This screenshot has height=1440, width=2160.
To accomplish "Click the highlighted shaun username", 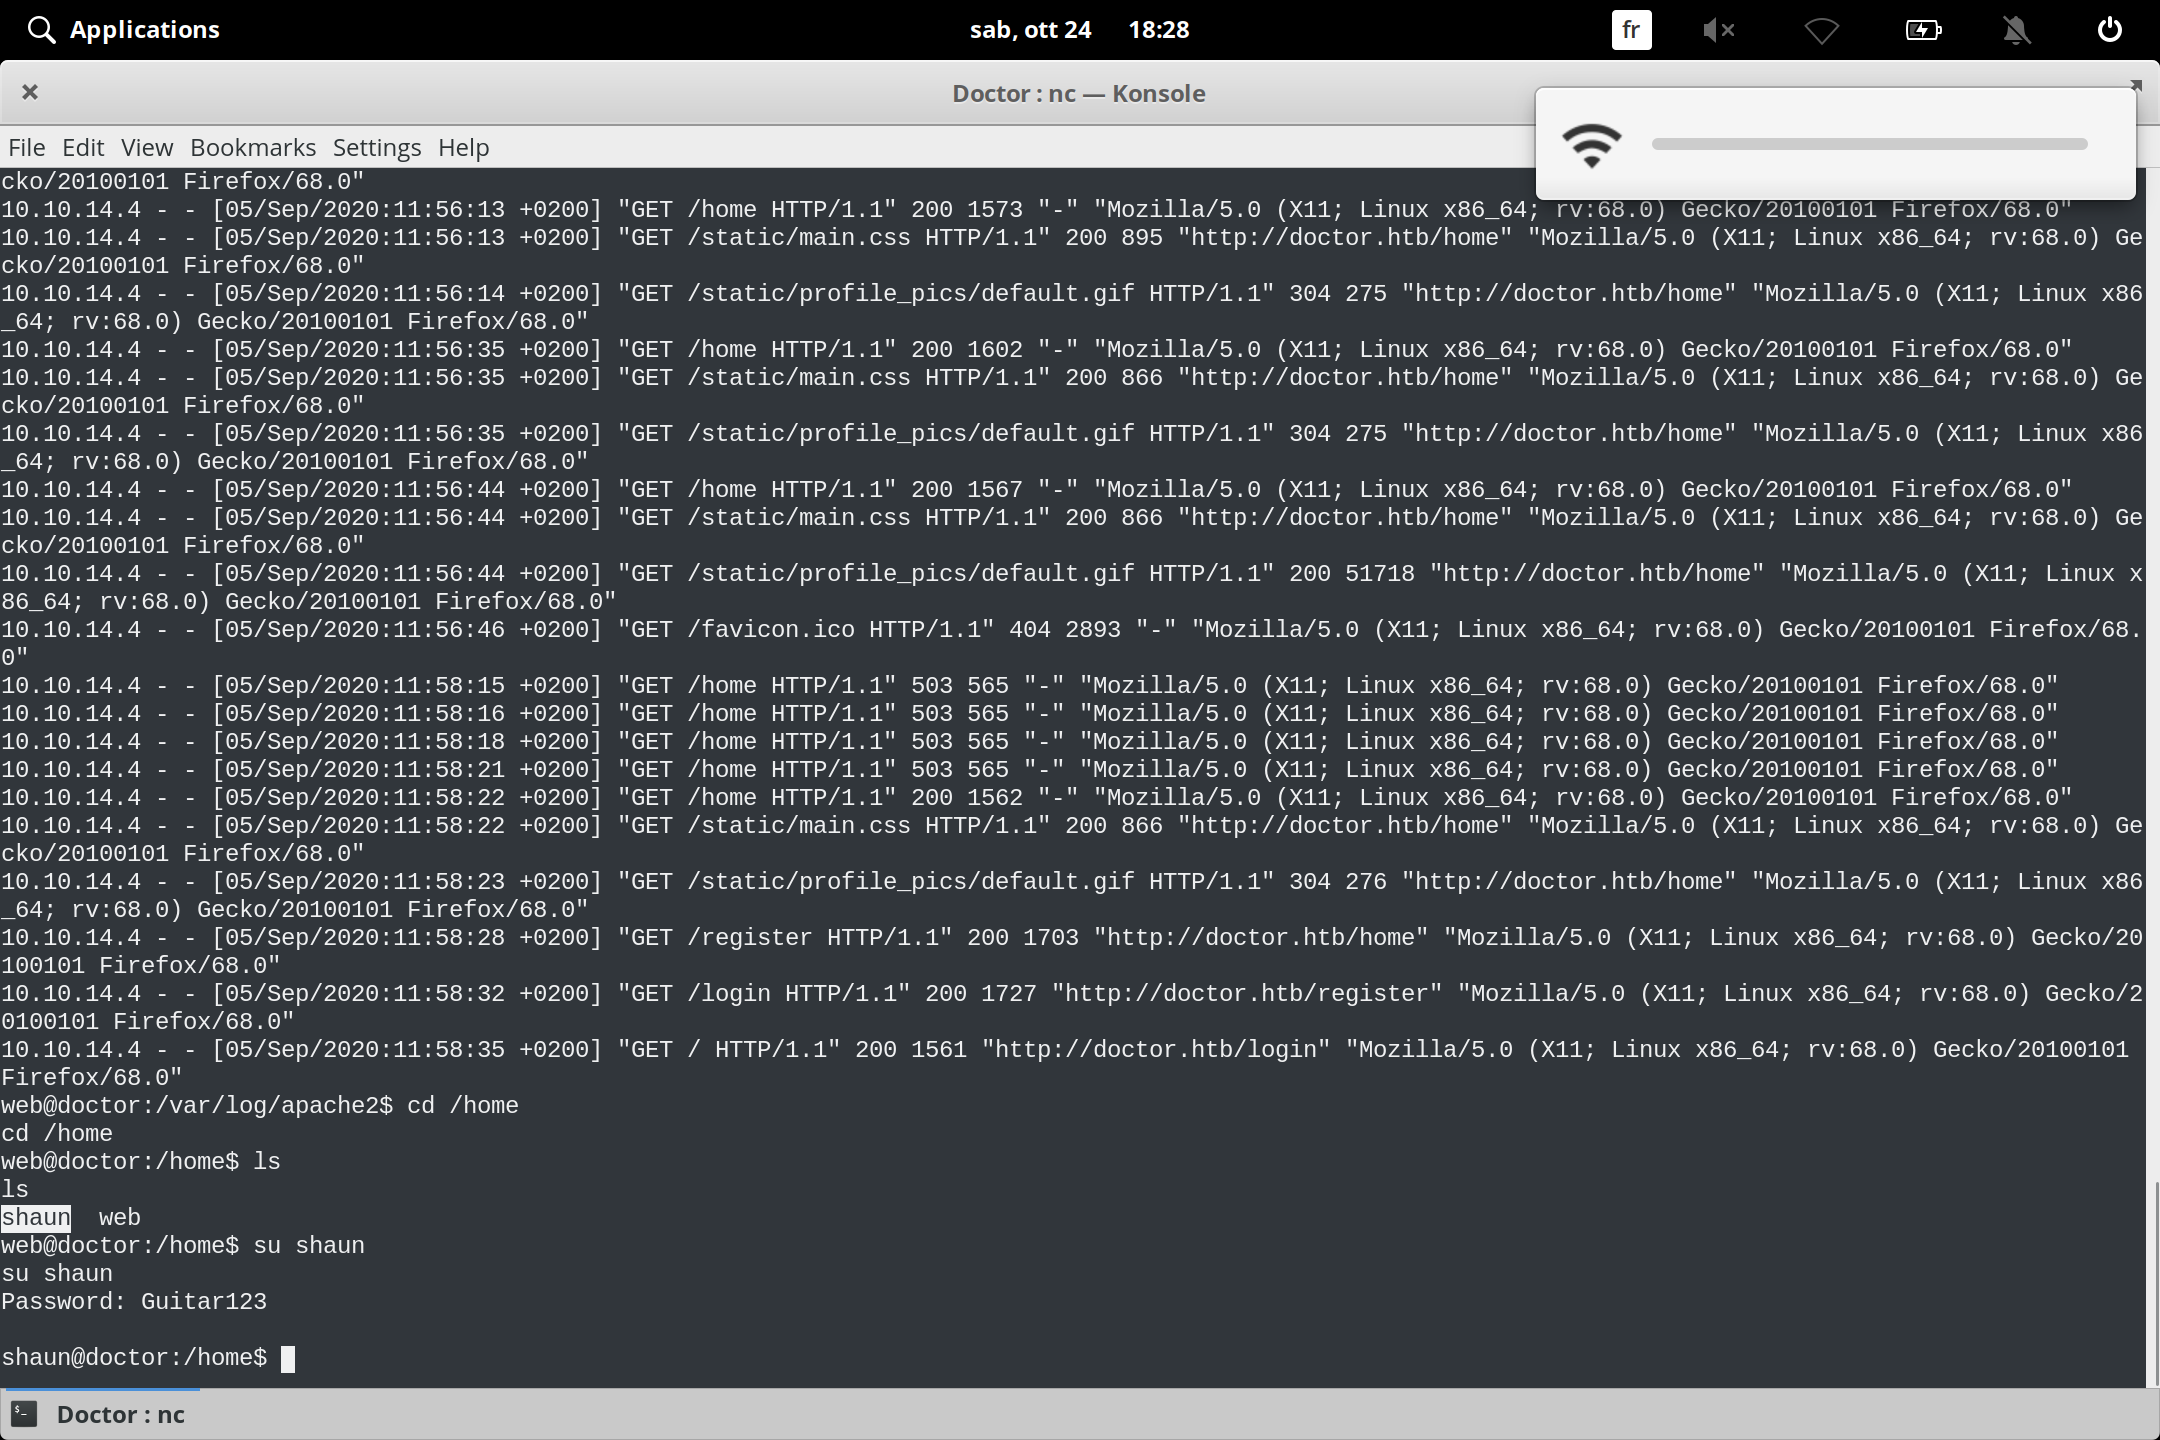I will (35, 1217).
